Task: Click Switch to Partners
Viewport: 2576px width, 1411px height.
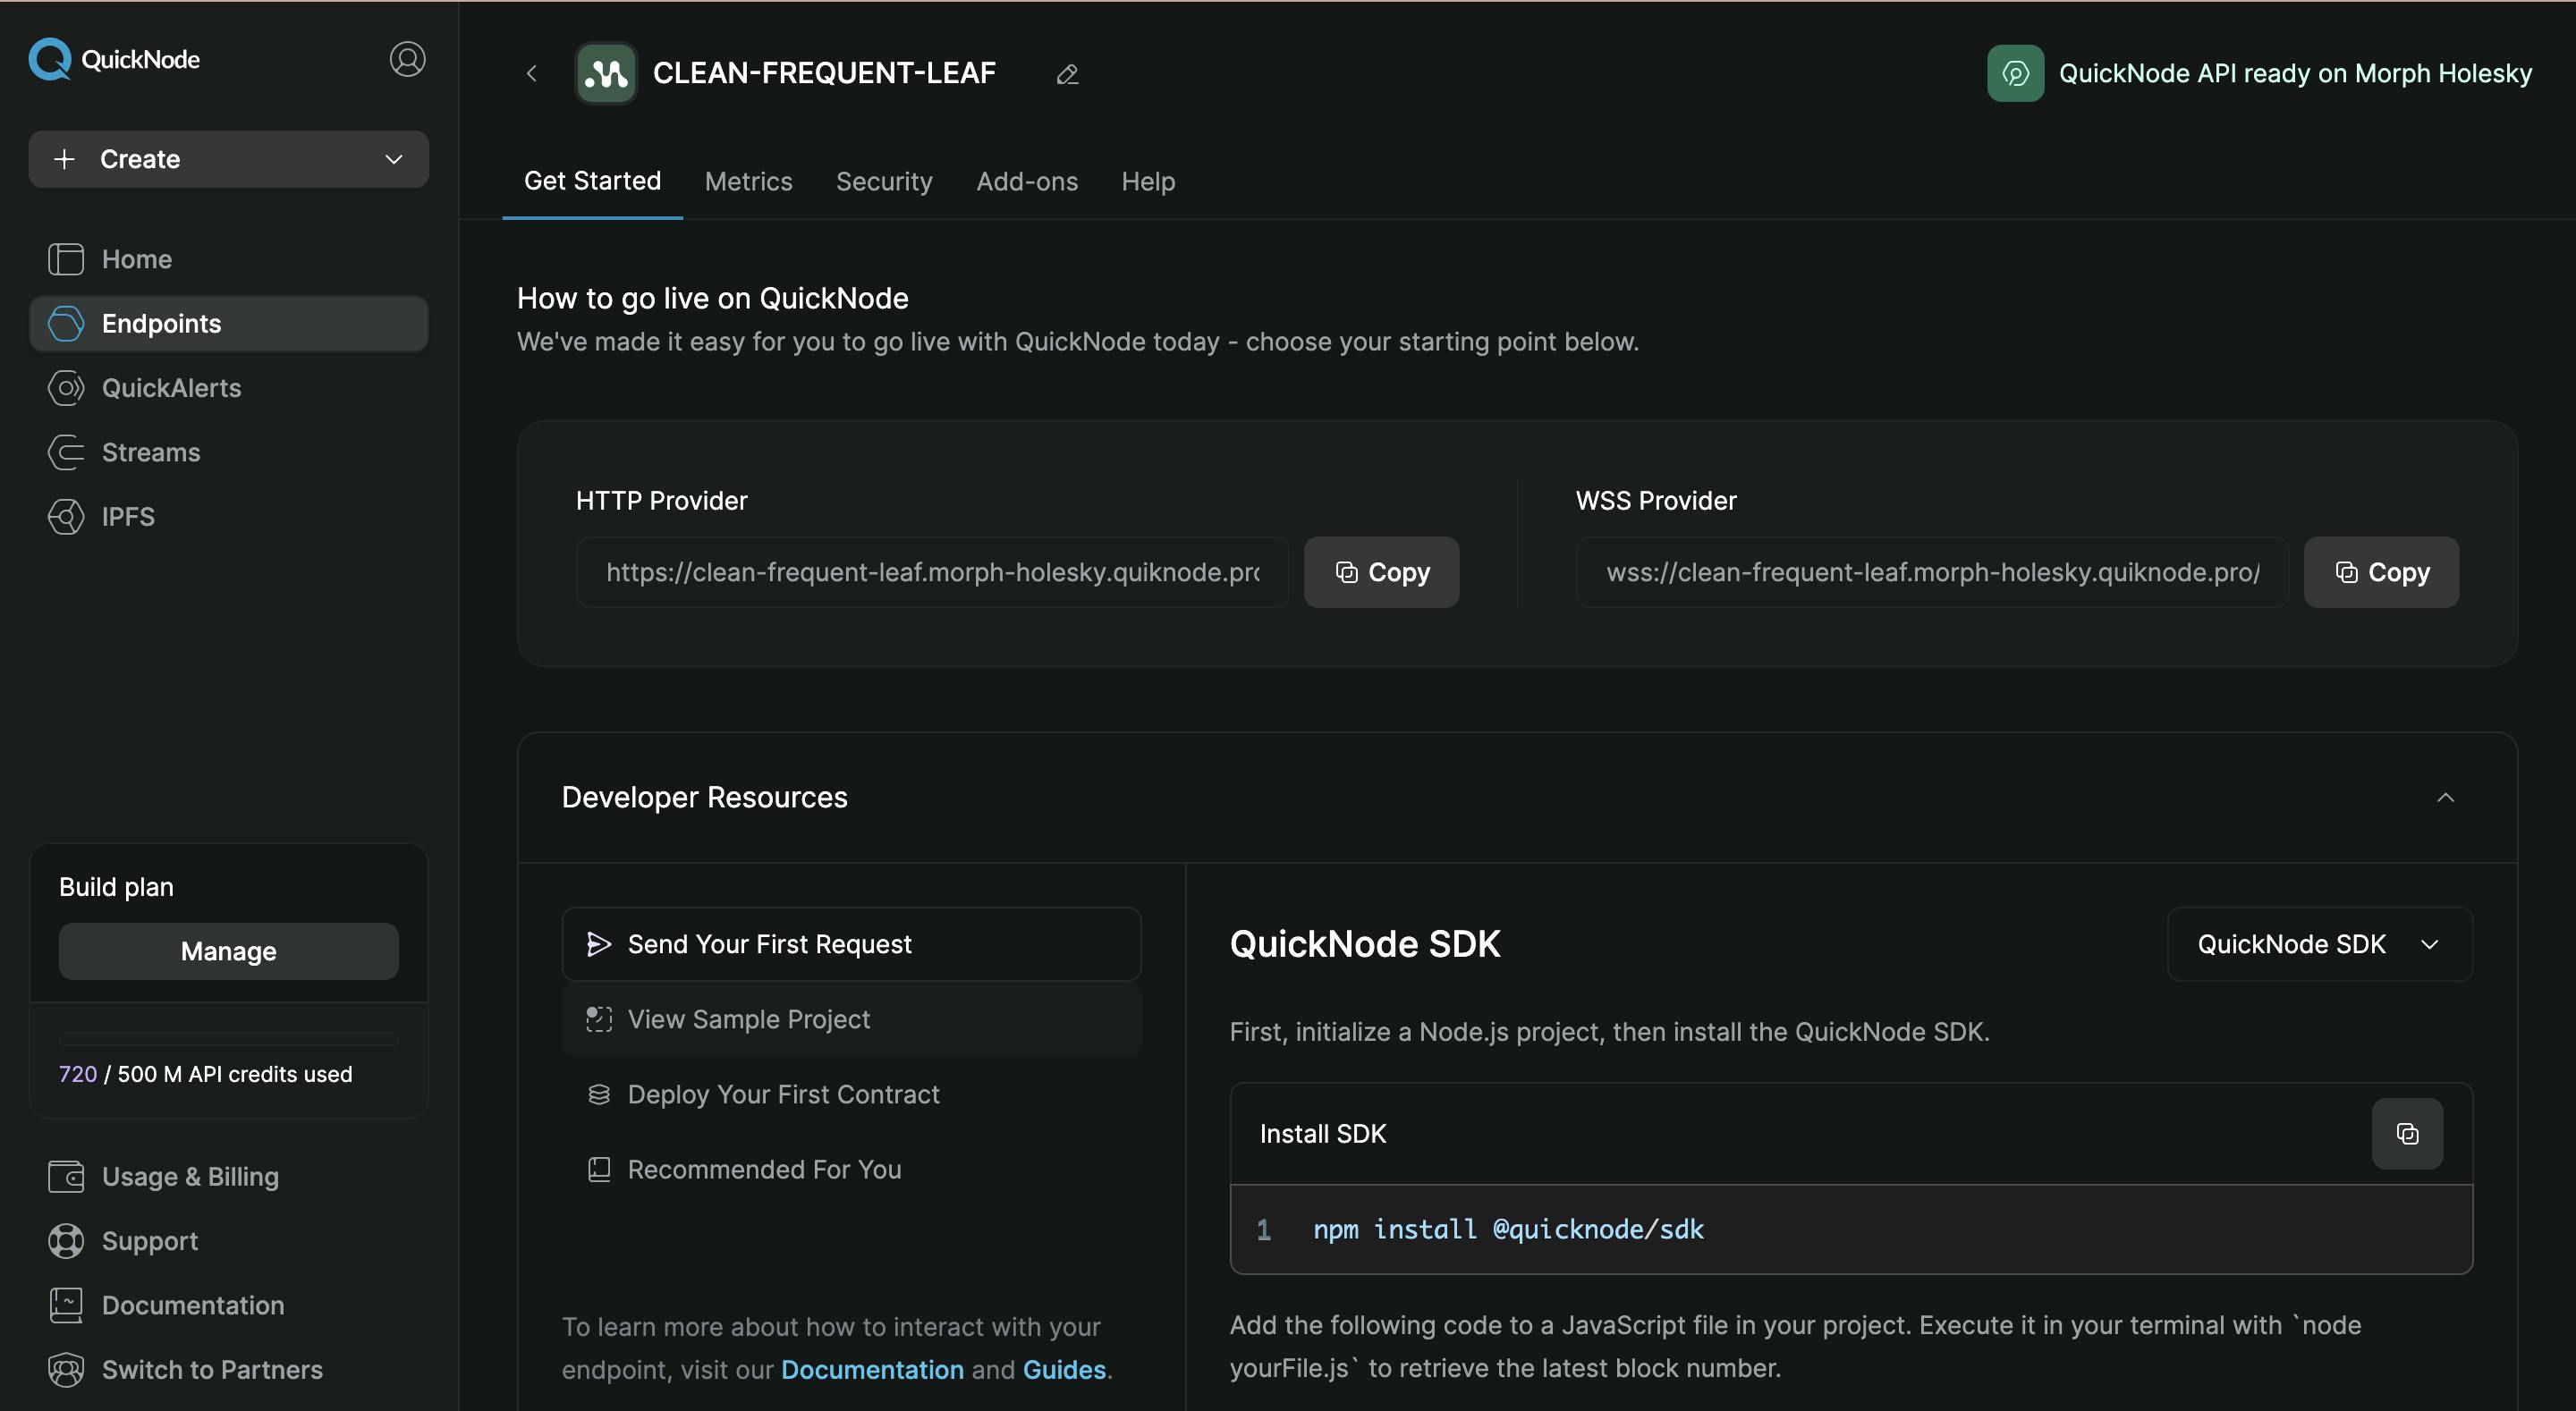Action: pyautogui.click(x=228, y=1369)
